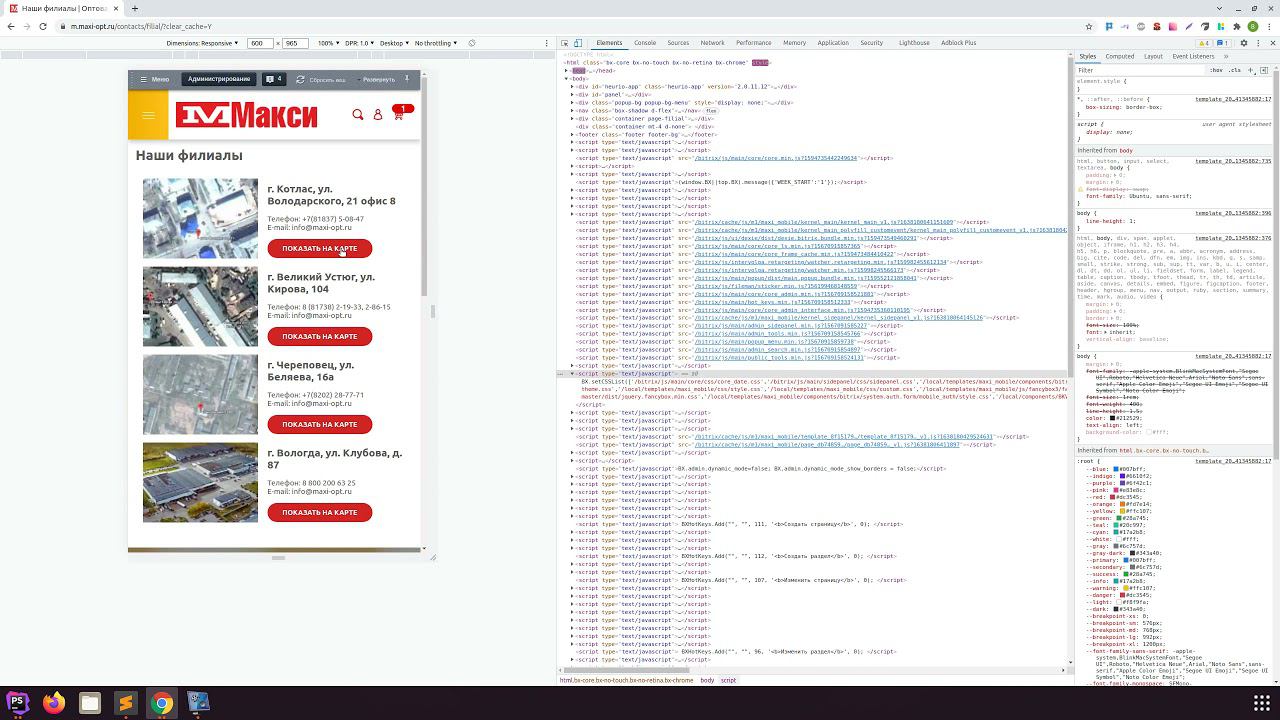1280x720 pixels.
Task: Open the user account icon in site header
Action: pyautogui.click(x=378, y=115)
